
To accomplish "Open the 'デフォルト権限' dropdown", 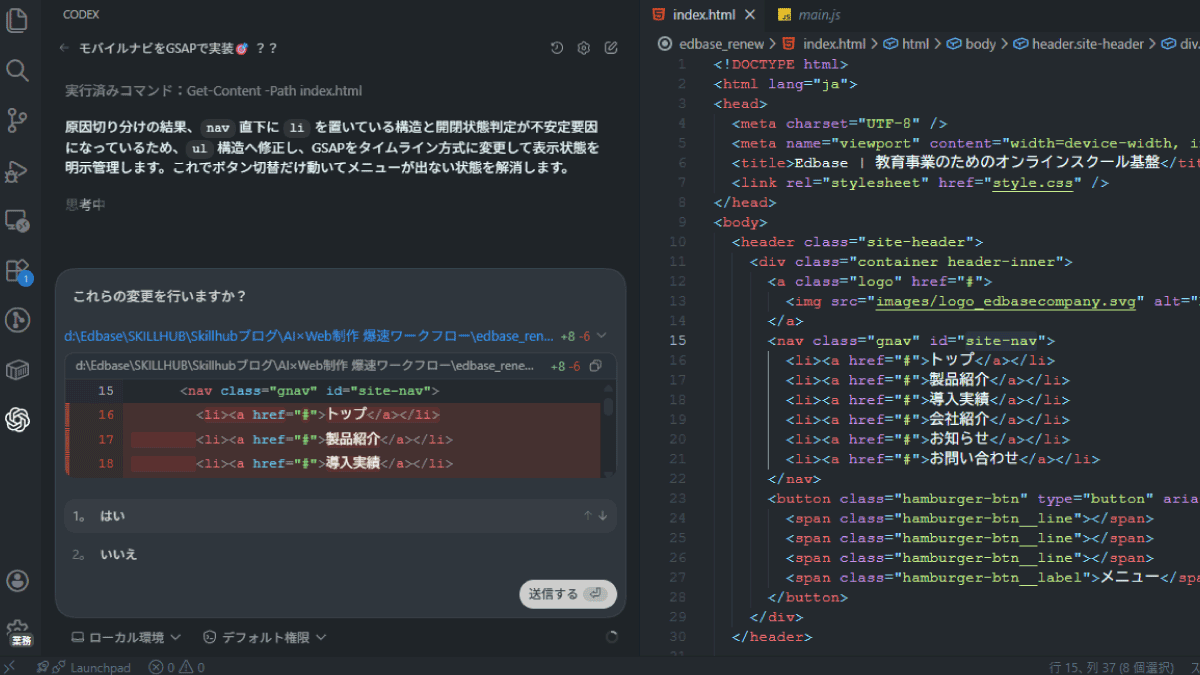I will tap(265, 637).
